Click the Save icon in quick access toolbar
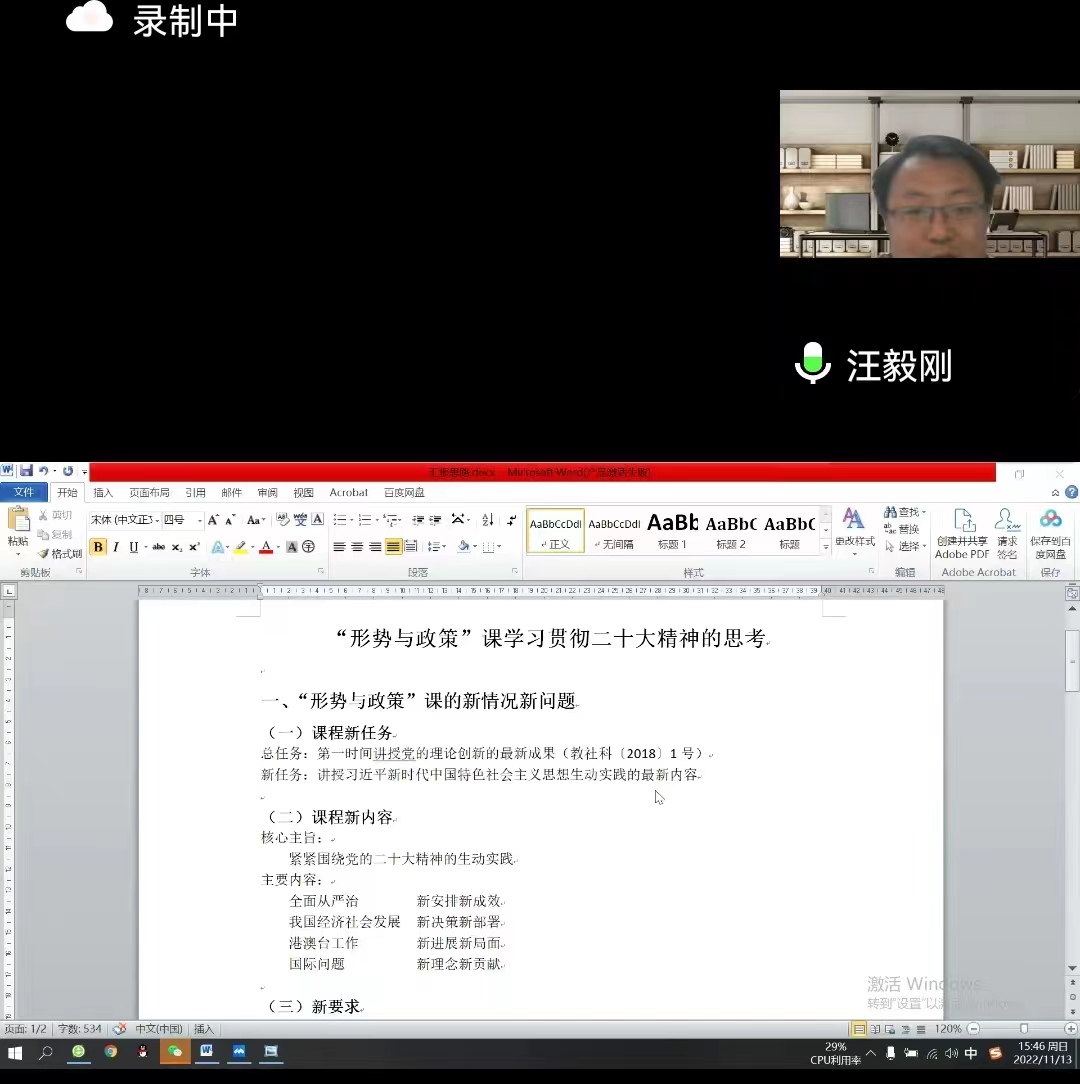 tap(26, 471)
